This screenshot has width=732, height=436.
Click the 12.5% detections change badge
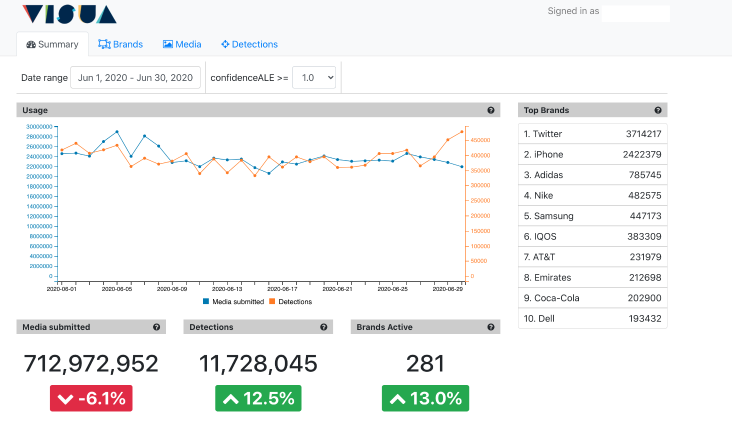pos(258,398)
